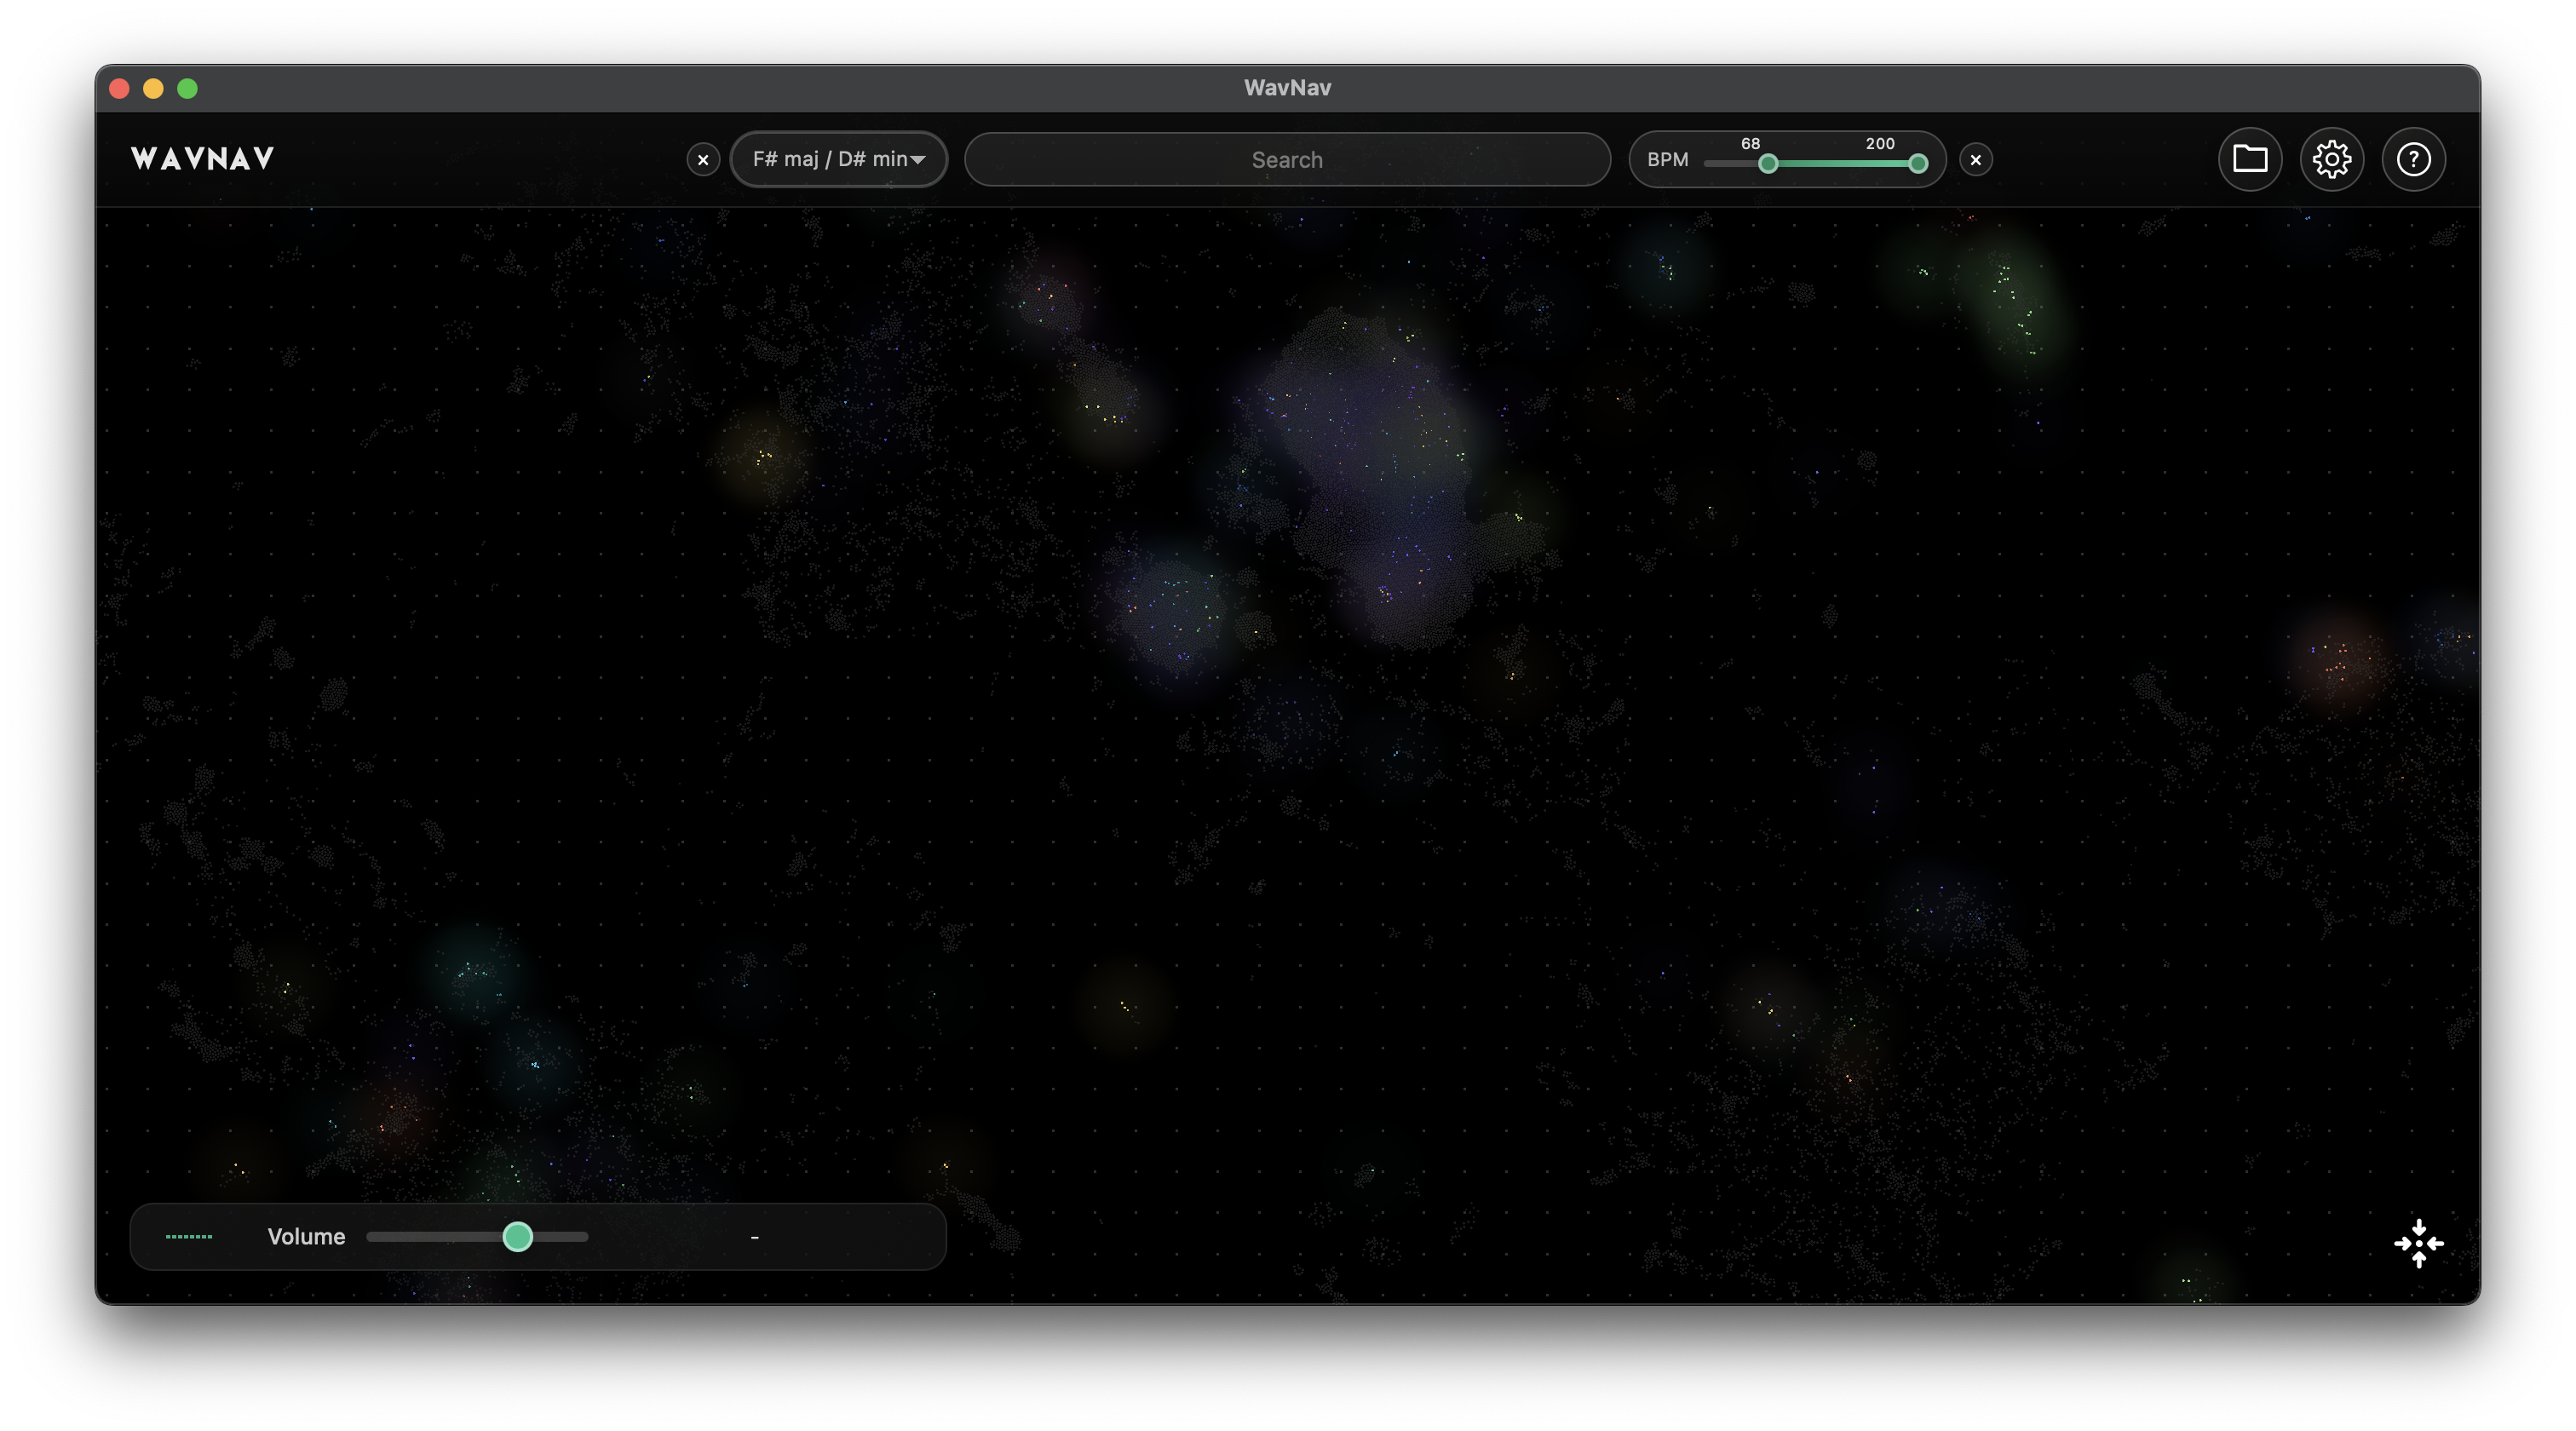
Task: Open the help question mark icon
Action: tap(2414, 159)
